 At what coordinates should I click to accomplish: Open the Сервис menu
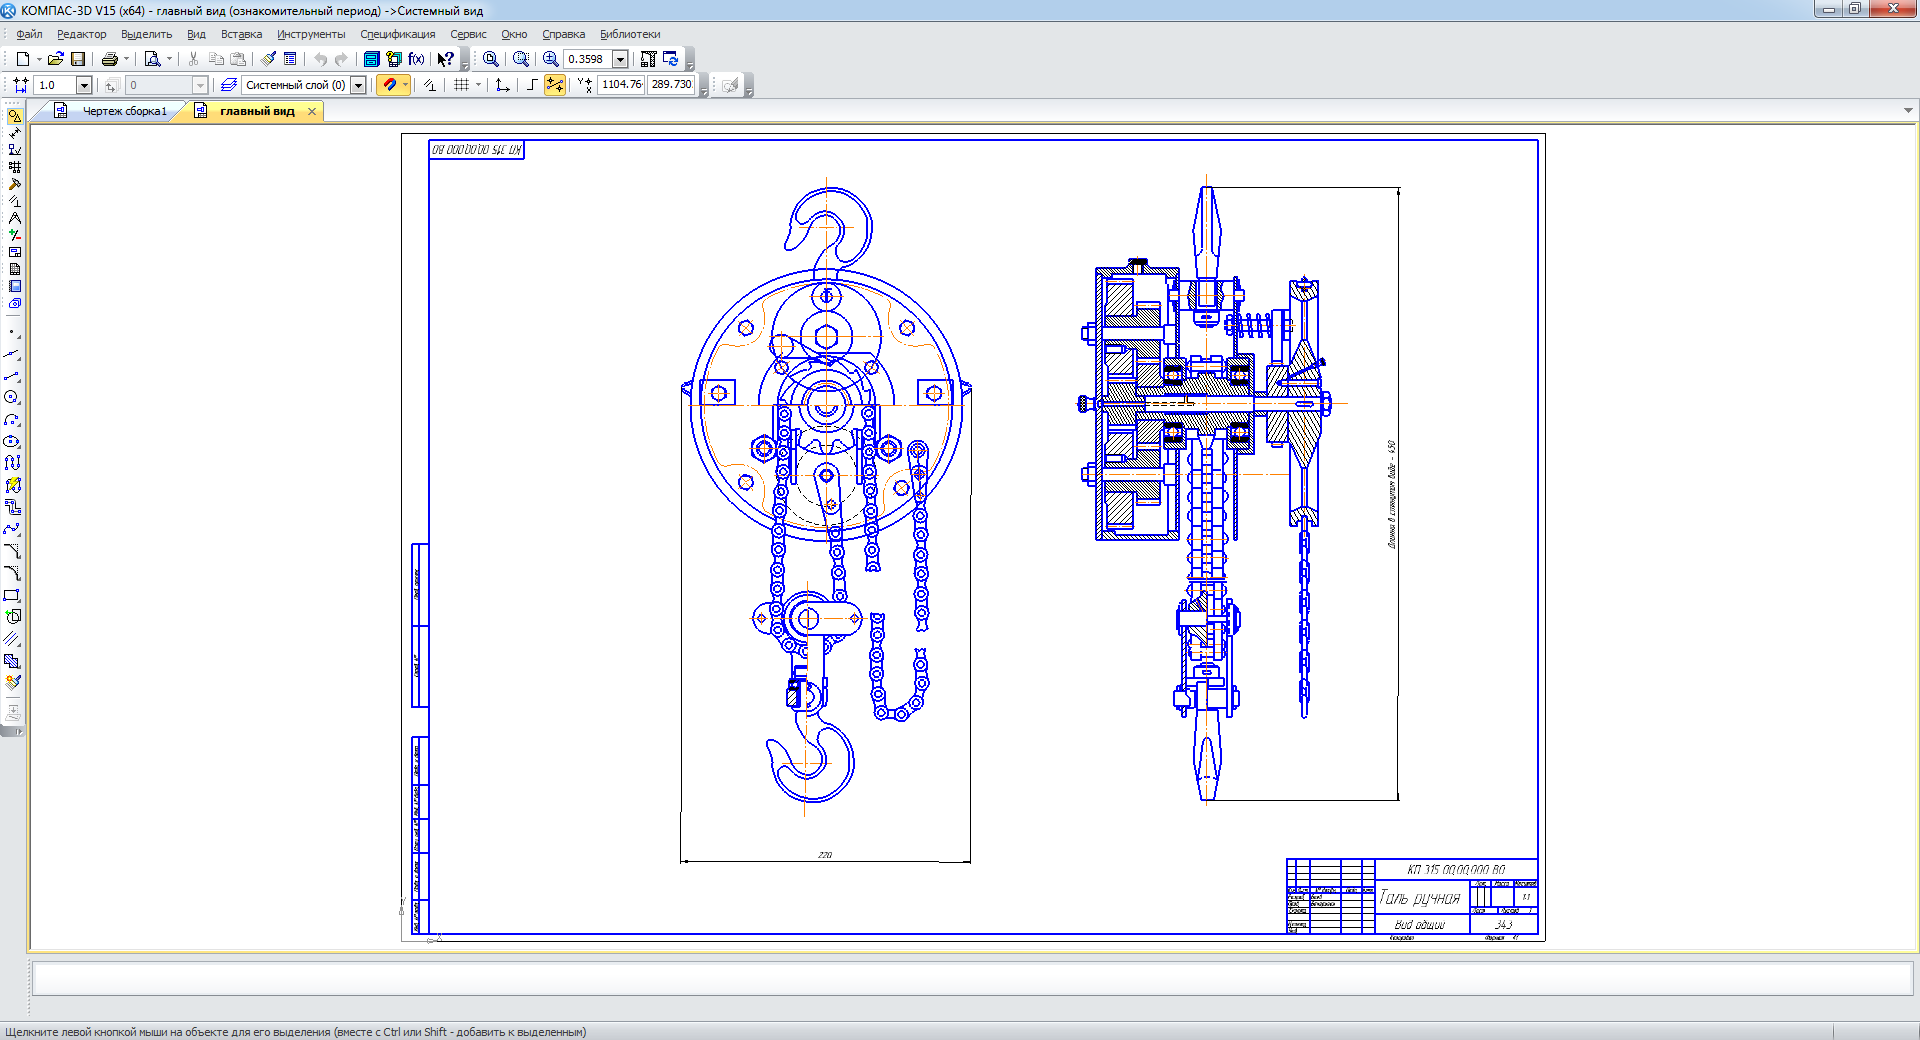point(468,34)
